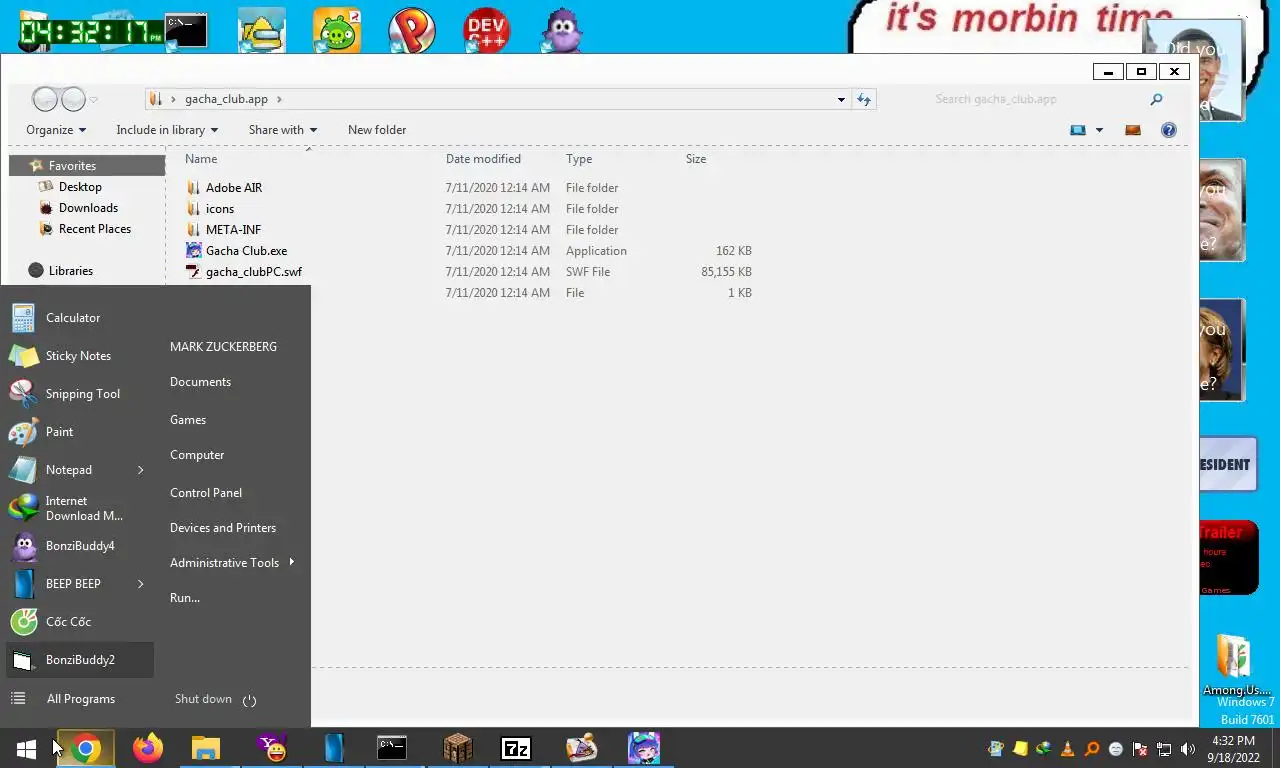
Task: Launch Sticky Notes from the Start menu
Action: 78,356
